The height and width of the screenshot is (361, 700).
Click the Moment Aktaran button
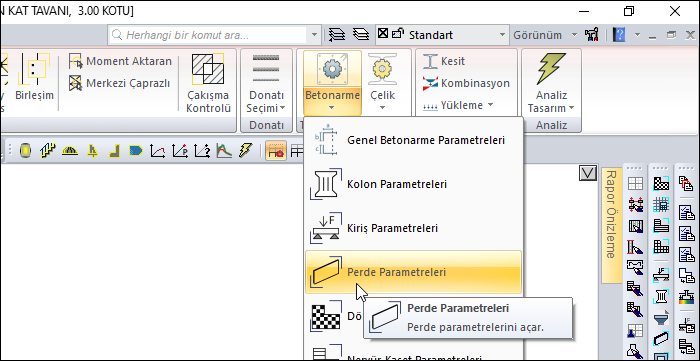pyautogui.click(x=121, y=61)
